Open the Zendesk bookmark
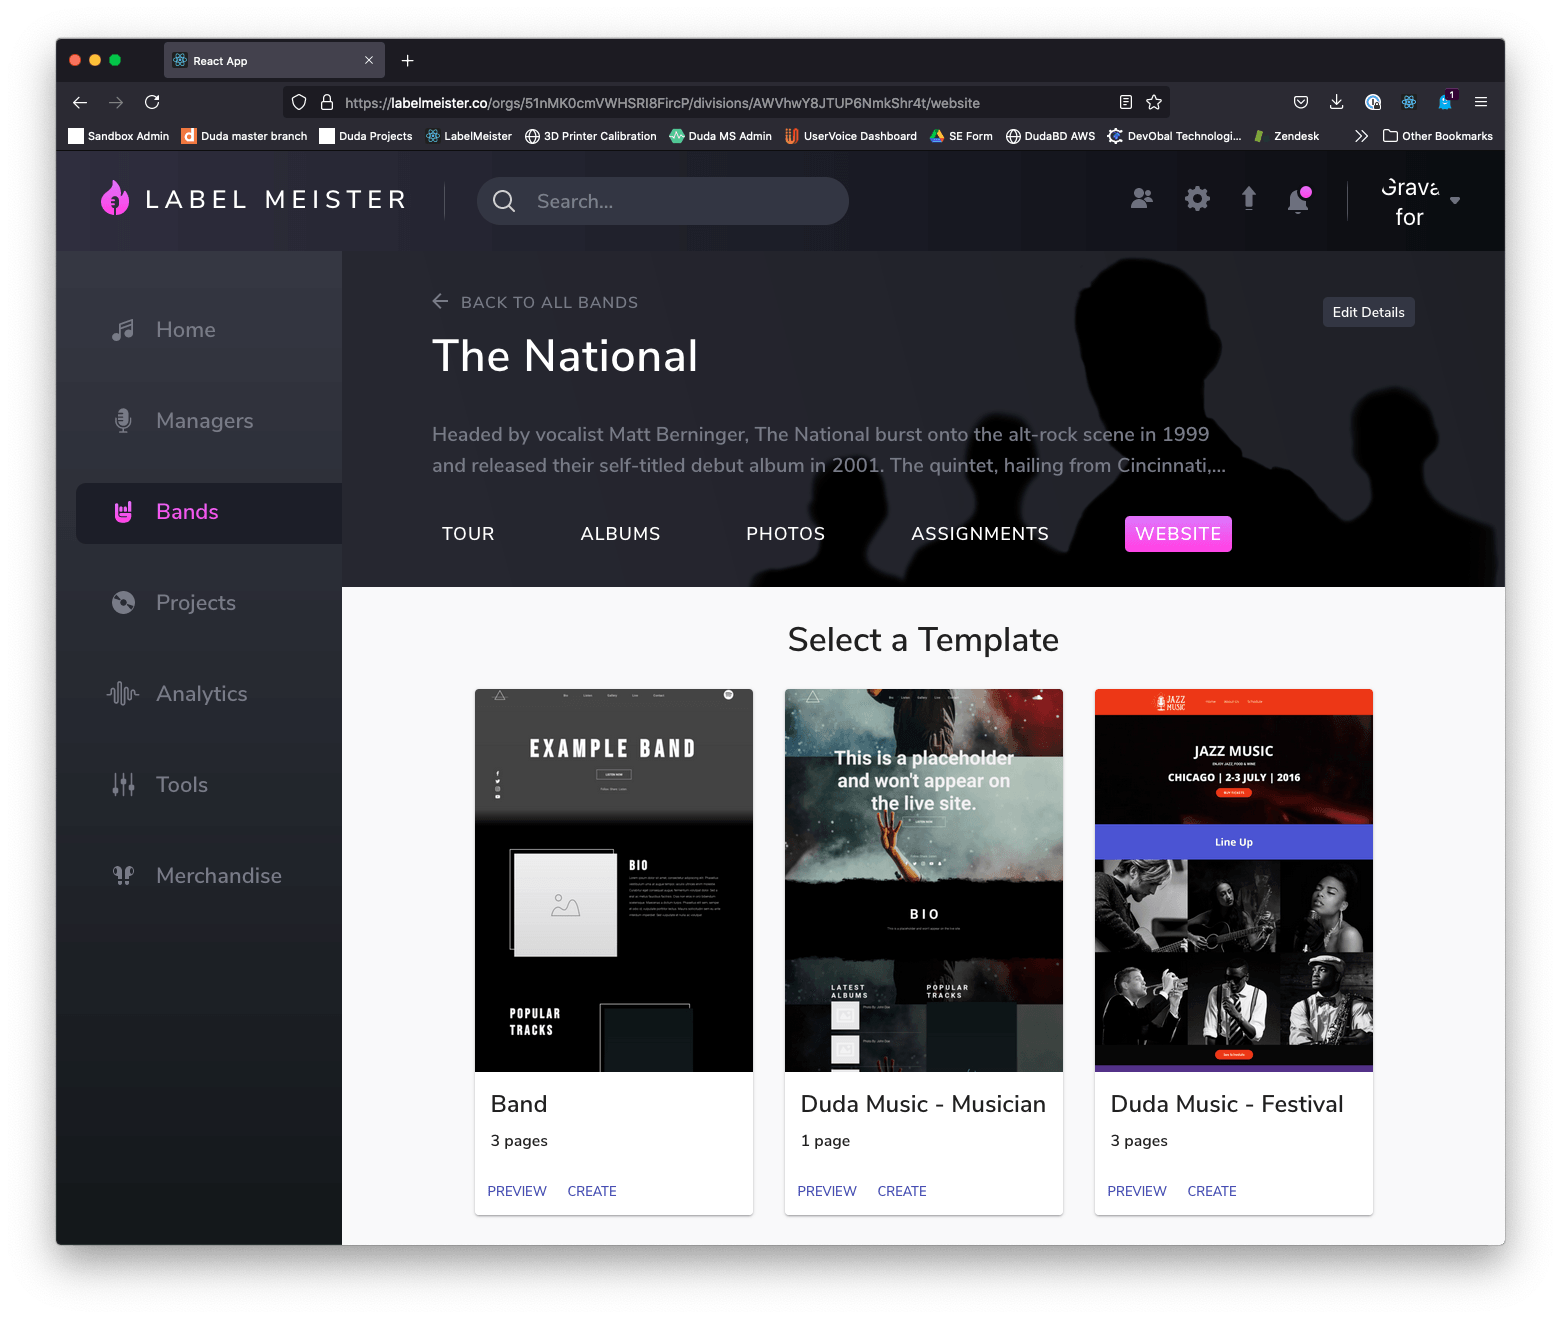 [1286, 136]
